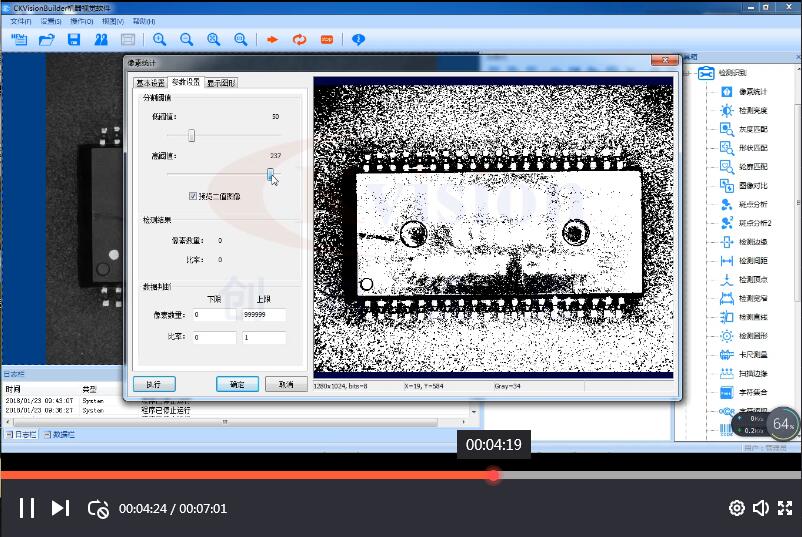
Task: Fit image to window magnifier icon
Action: pyautogui.click(x=214, y=39)
